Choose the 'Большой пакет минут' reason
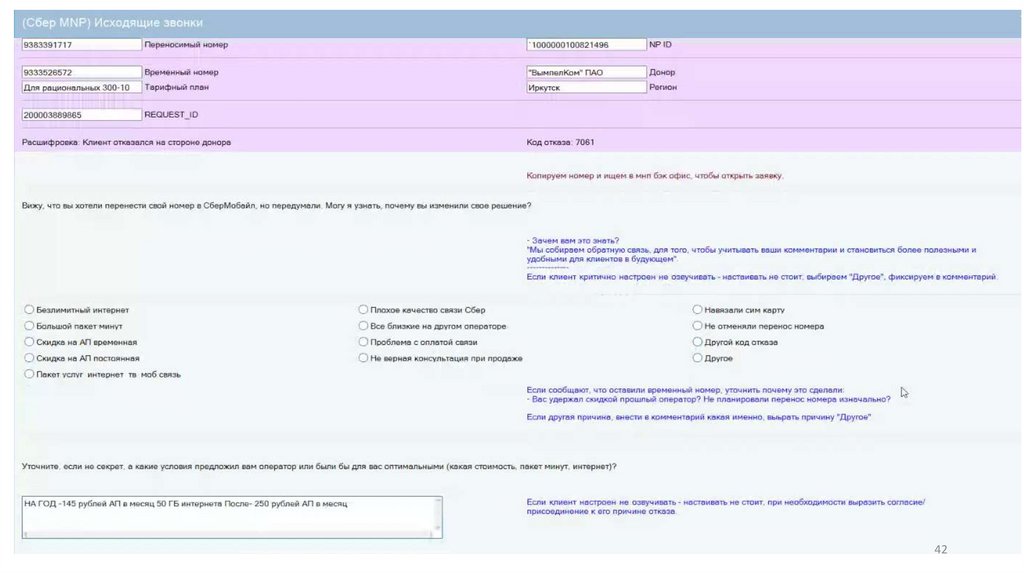The image size is (1024, 574). pyautogui.click(x=29, y=325)
